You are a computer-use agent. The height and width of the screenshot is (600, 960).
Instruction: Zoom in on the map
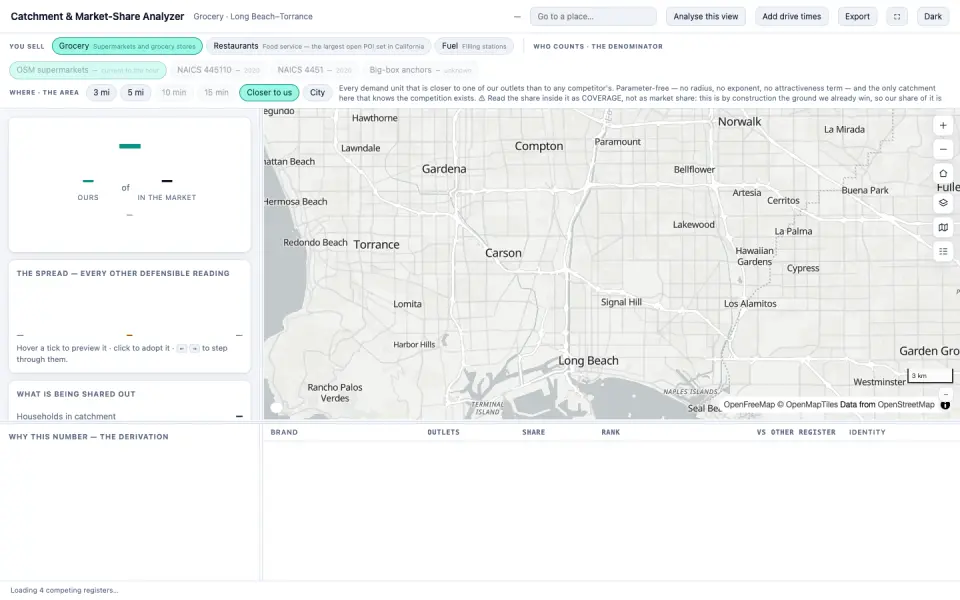pos(943,126)
